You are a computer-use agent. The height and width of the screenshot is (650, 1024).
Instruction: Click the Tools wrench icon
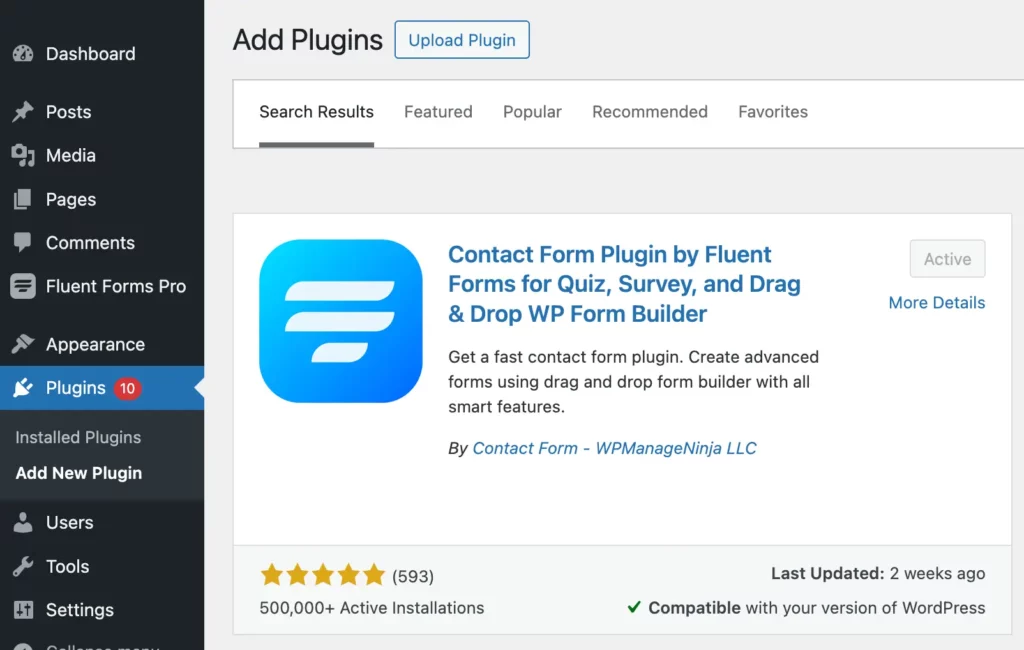click(x=23, y=566)
